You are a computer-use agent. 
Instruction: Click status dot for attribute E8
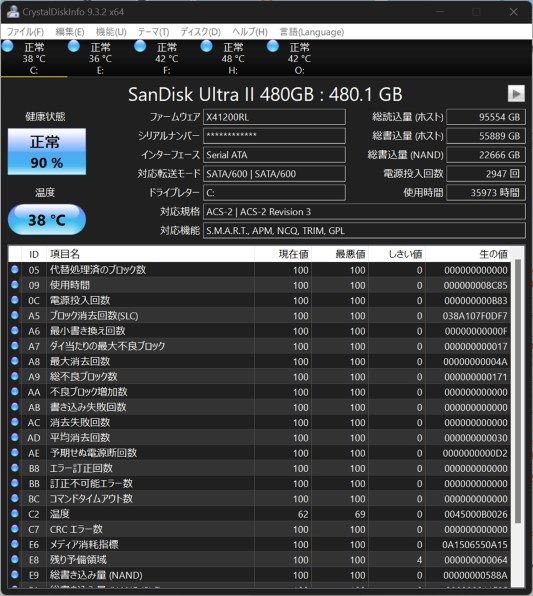[15, 559]
